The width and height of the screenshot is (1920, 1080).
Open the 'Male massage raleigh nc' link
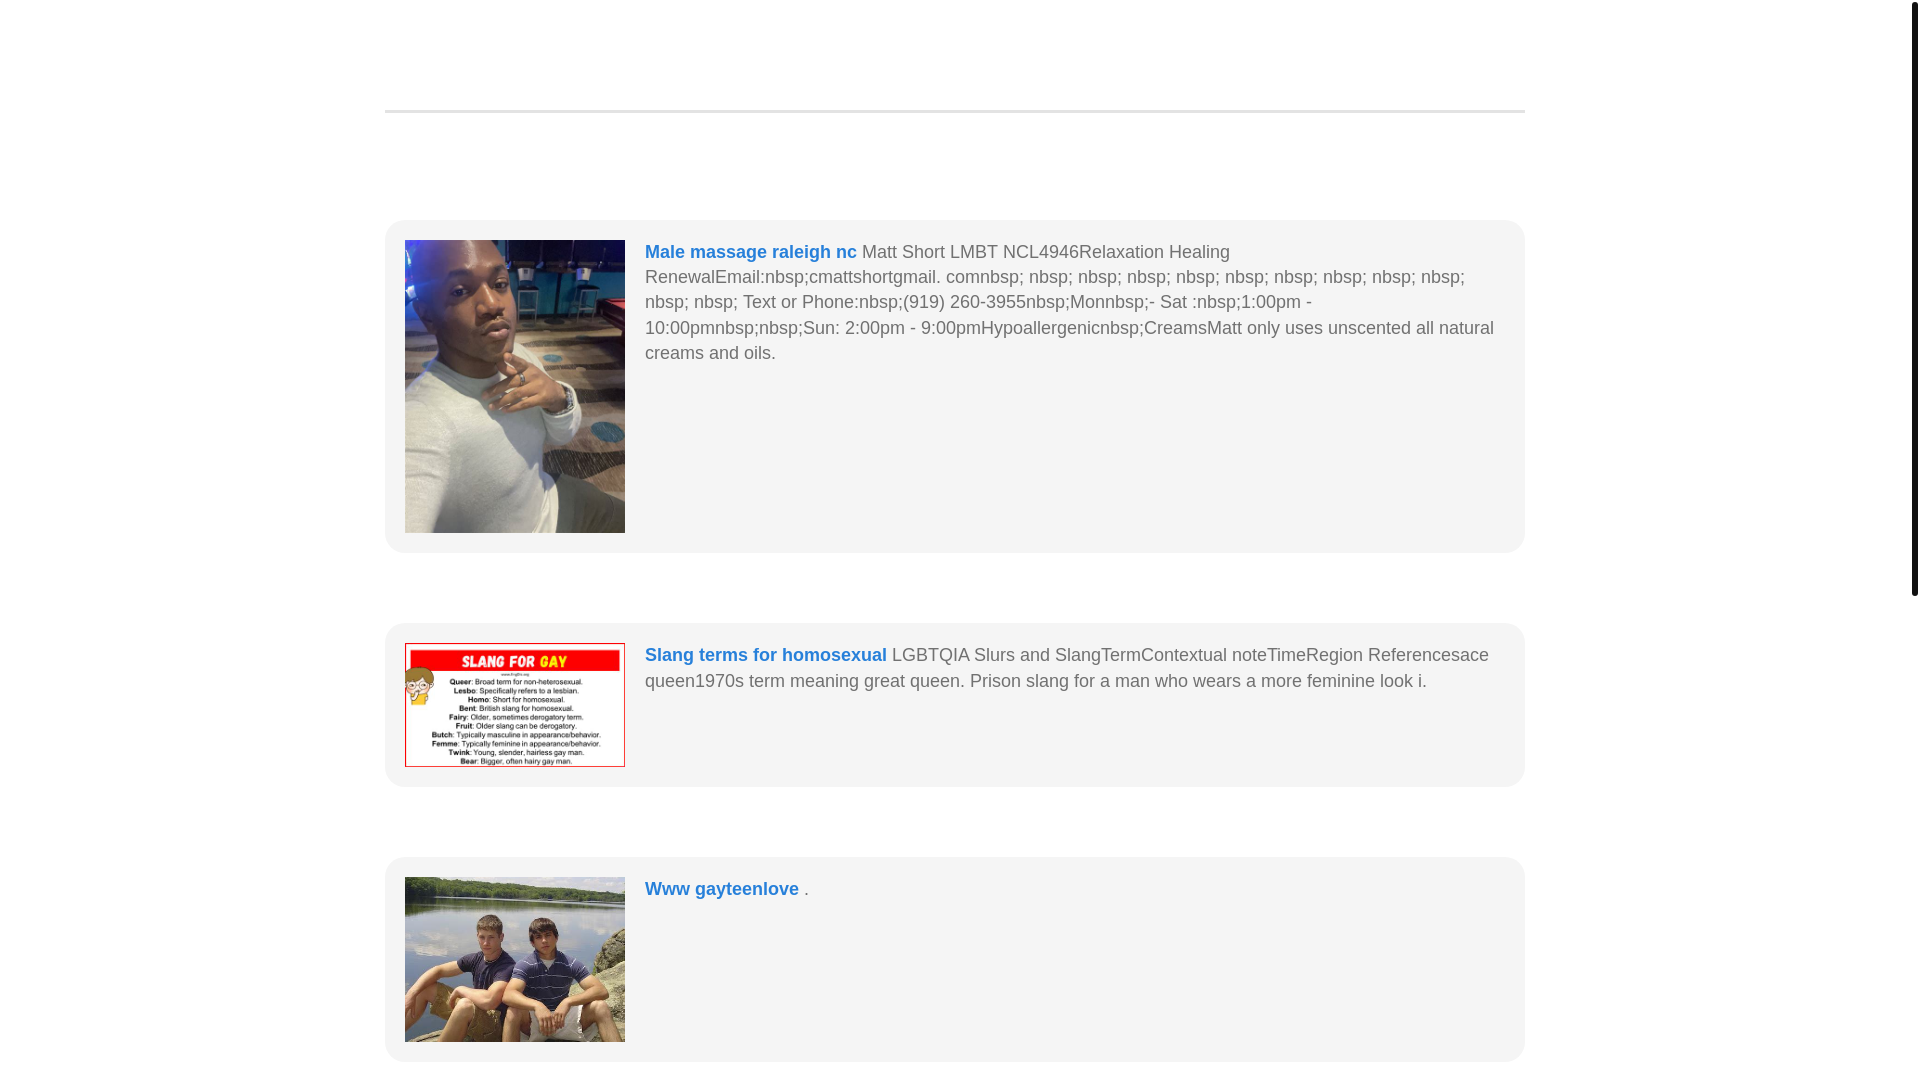tap(750, 252)
